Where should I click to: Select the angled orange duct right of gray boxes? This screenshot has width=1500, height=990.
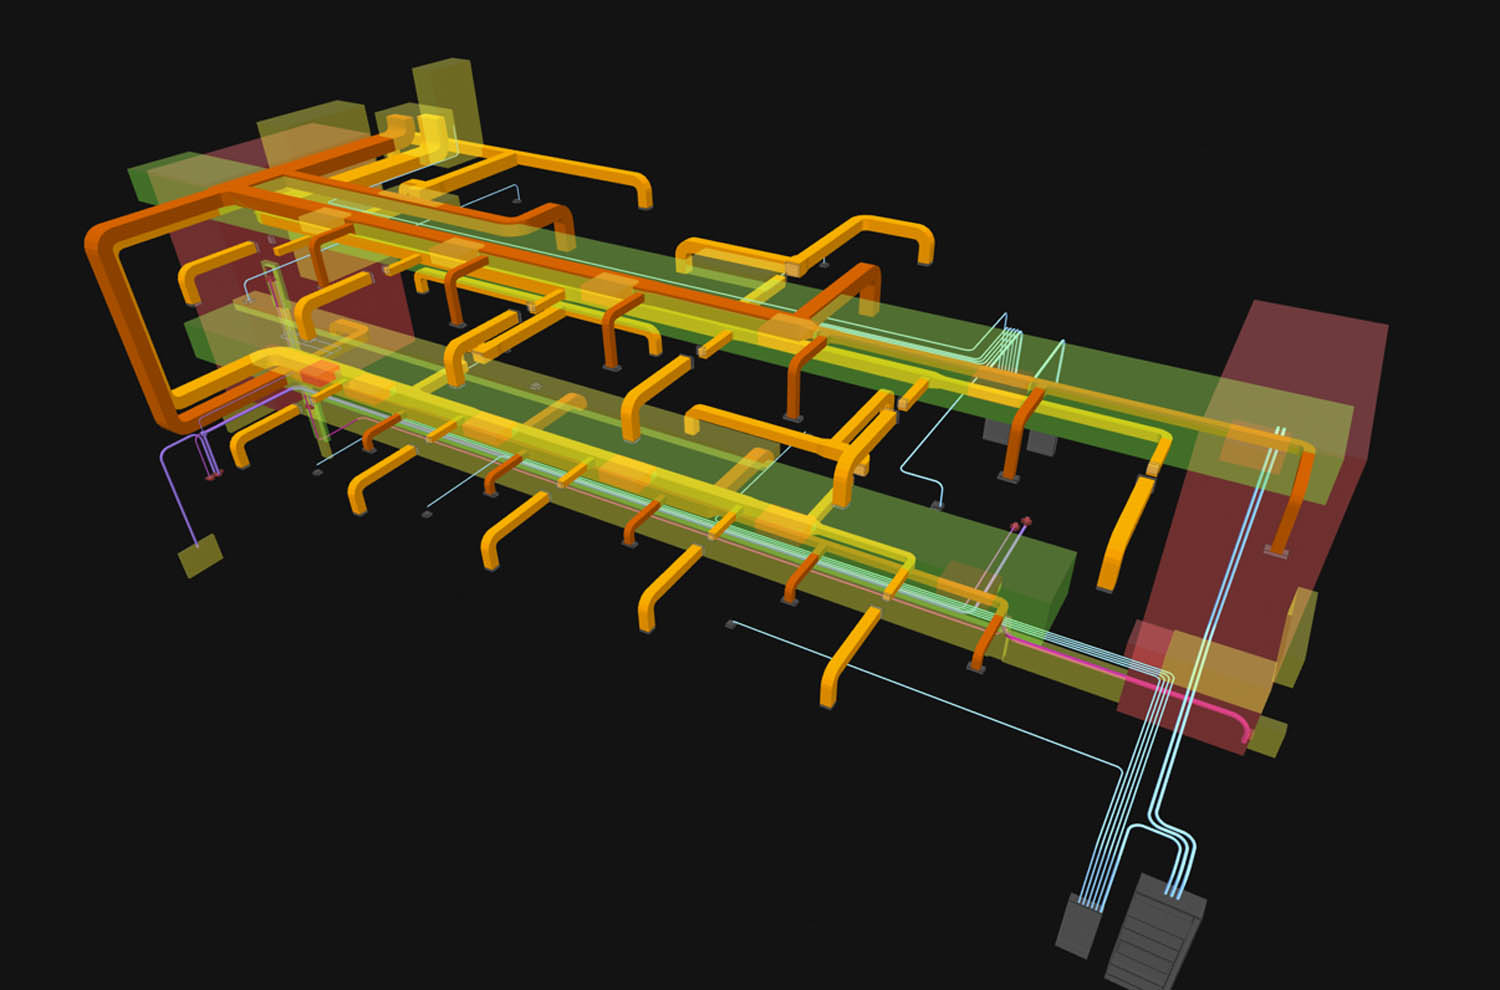tap(1125, 535)
